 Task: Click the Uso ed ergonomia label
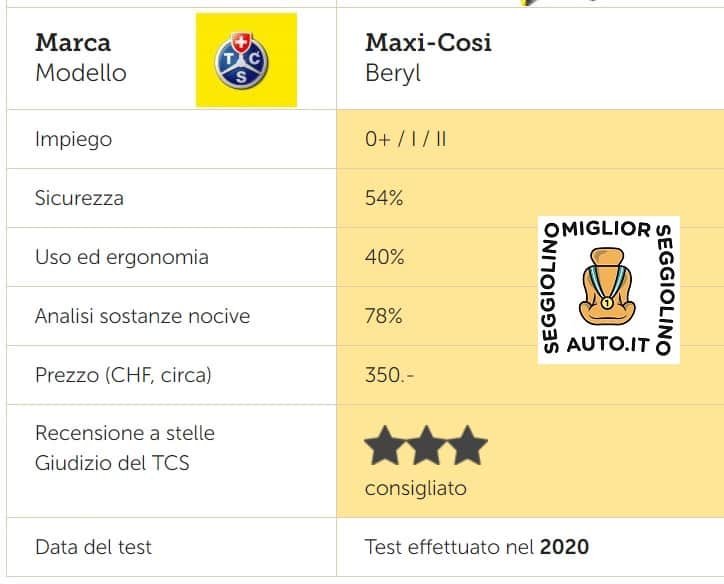[x=122, y=257]
